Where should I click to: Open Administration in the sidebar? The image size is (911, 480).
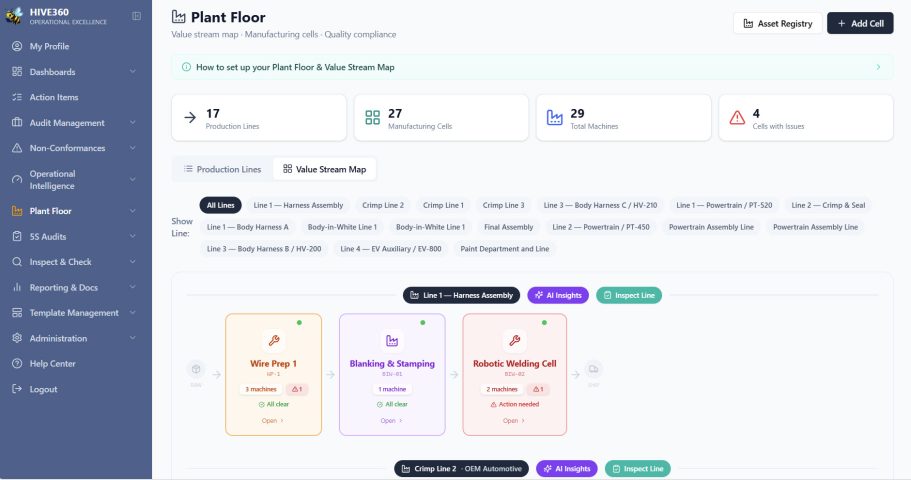pyautogui.click(x=58, y=338)
